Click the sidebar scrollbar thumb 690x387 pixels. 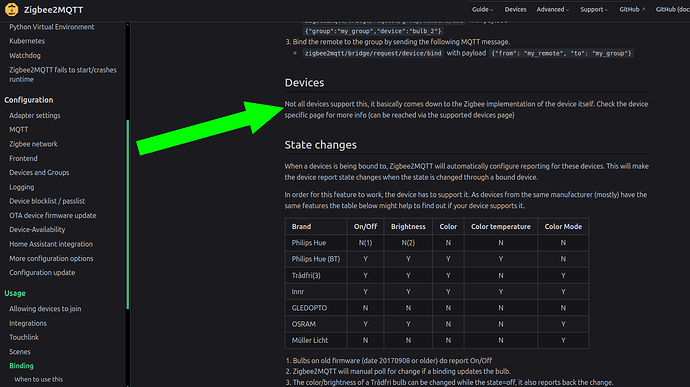pyautogui.click(x=128, y=214)
